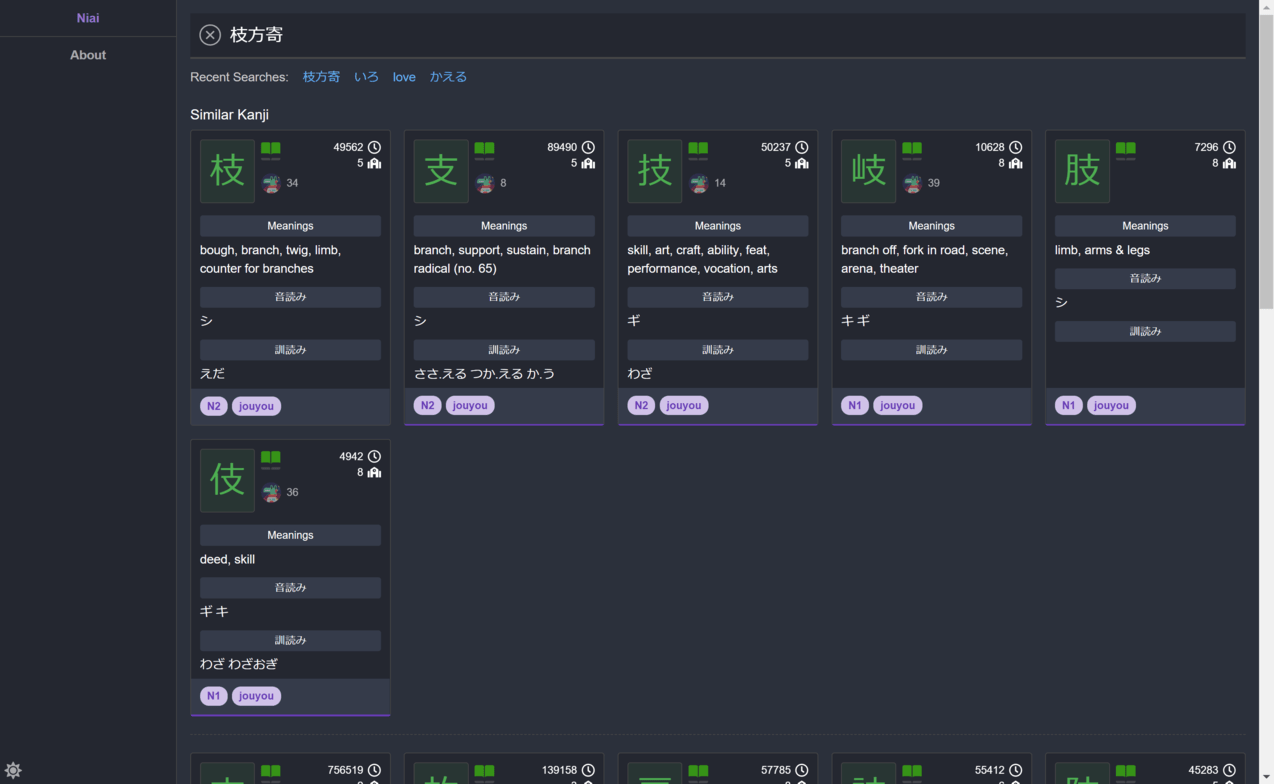
Task: Click the school grade icon on 岐 card
Action: coord(1016,163)
